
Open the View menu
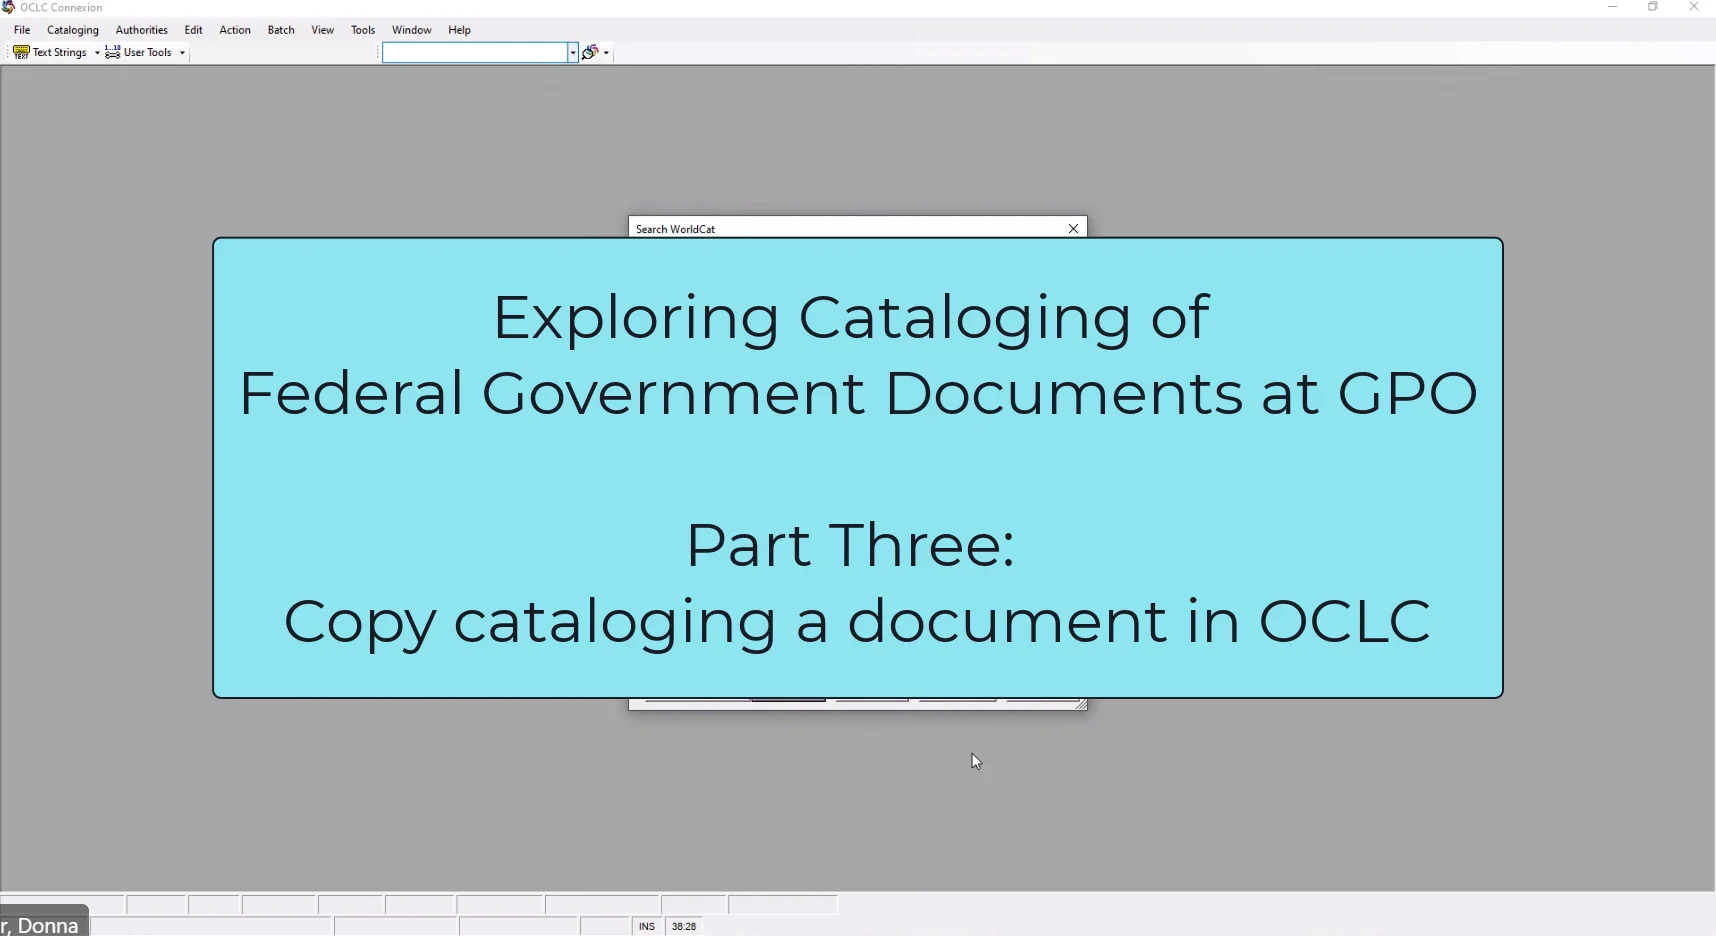click(x=322, y=30)
